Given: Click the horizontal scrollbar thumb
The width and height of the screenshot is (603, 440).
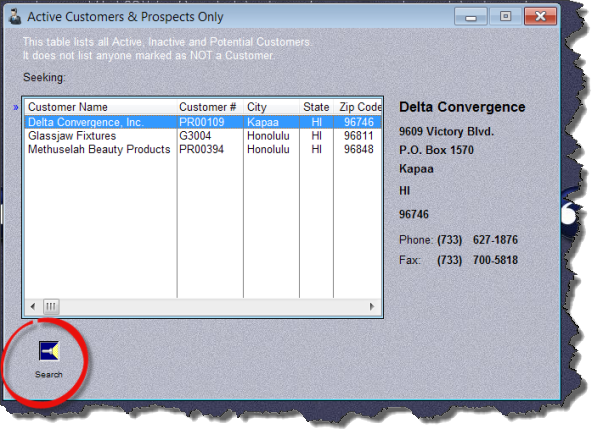Looking at the screenshot, I should tap(51, 307).
